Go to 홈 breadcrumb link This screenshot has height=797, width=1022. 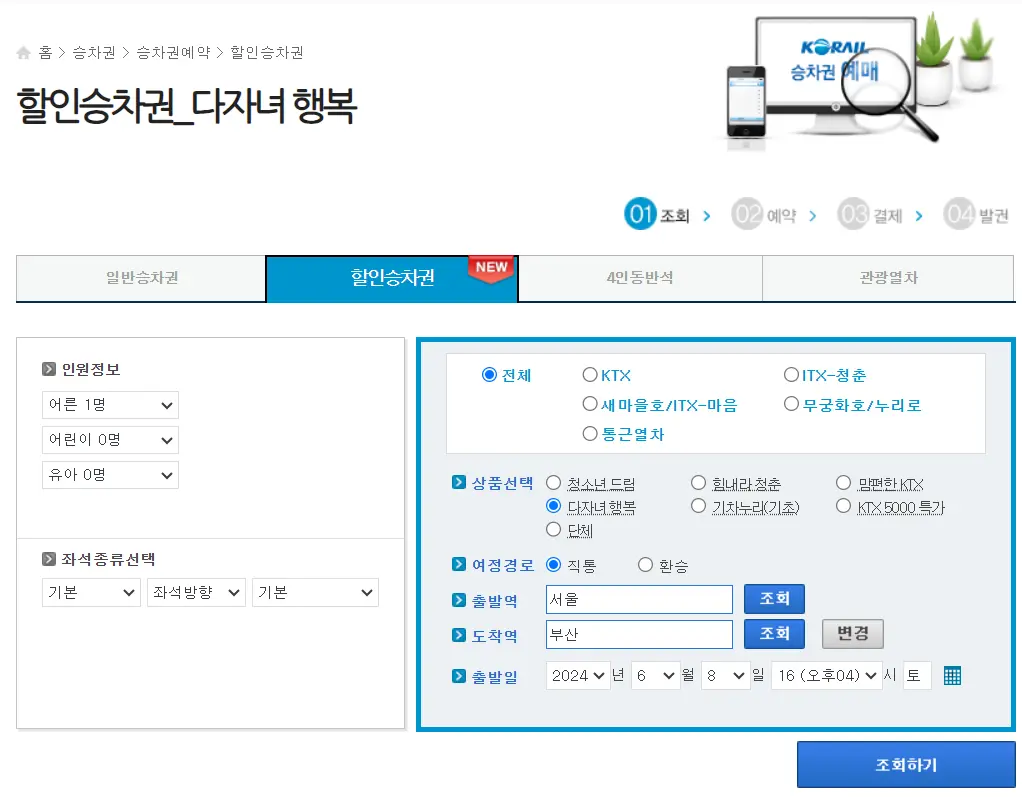pyautogui.click(x=45, y=53)
